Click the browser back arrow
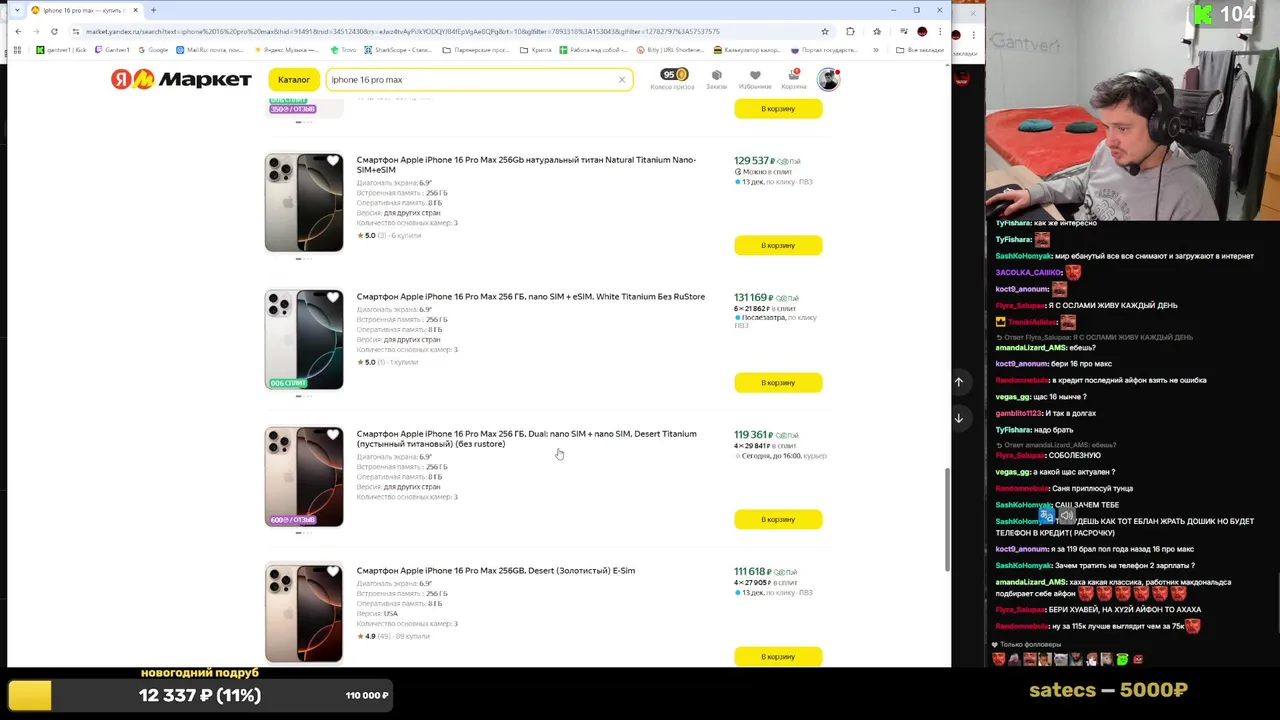The height and width of the screenshot is (720, 1280). [x=18, y=31]
